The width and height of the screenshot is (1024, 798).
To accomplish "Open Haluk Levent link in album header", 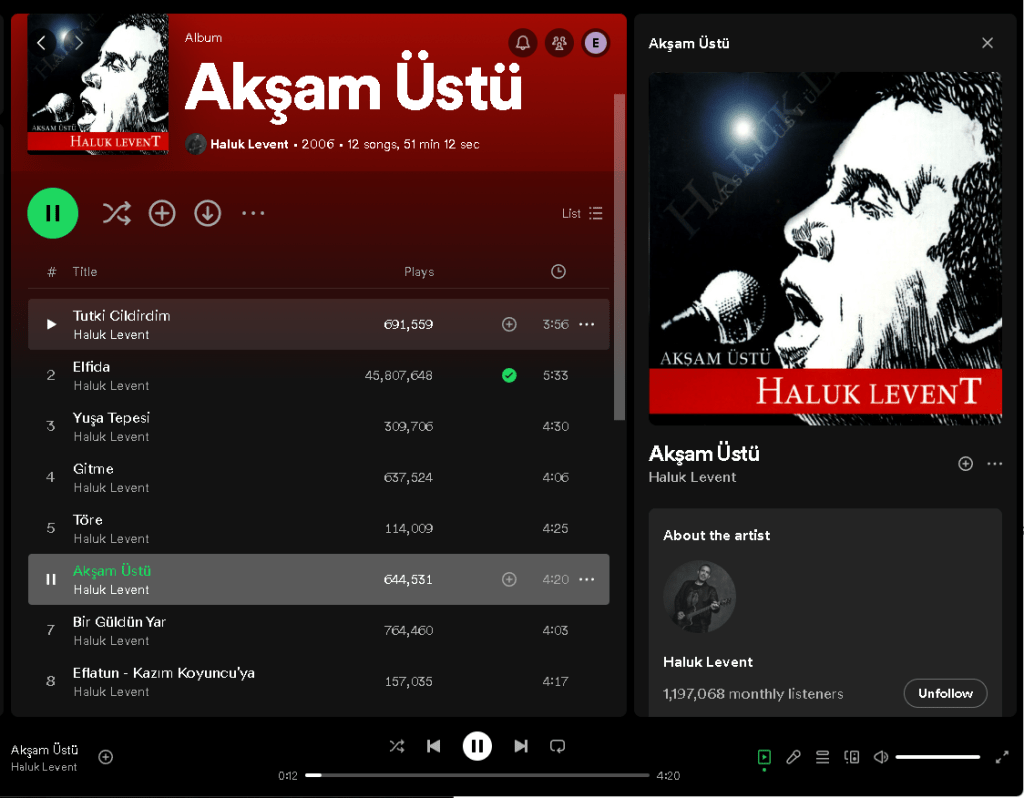I will [249, 144].
